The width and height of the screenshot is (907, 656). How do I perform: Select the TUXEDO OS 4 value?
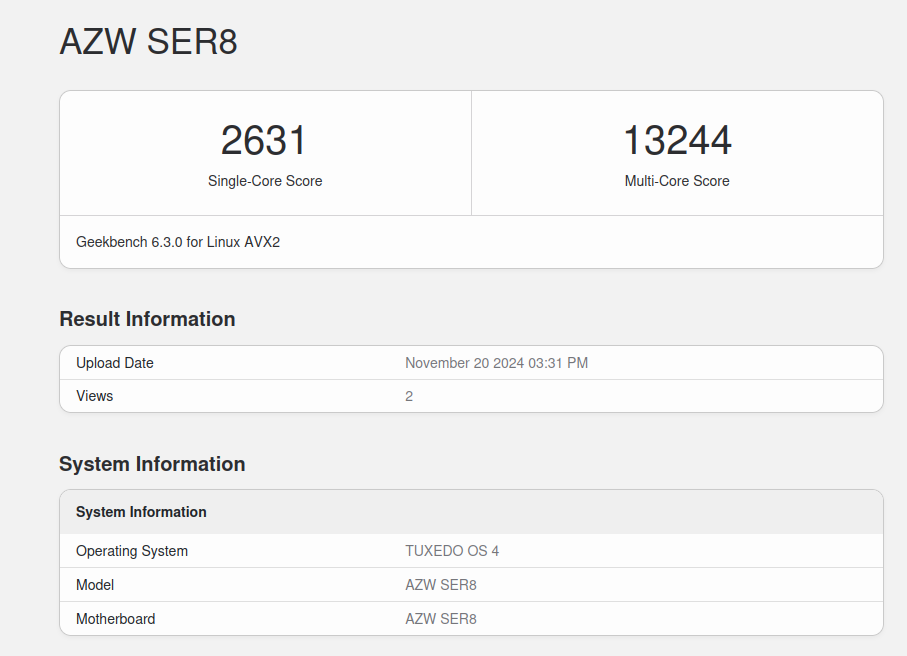point(452,551)
